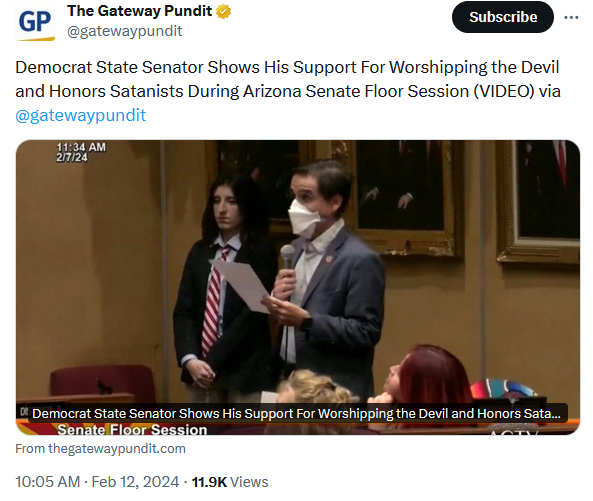Click the Gateway Pundit GP avatar logo
The width and height of the screenshot is (593, 501).
35,21
